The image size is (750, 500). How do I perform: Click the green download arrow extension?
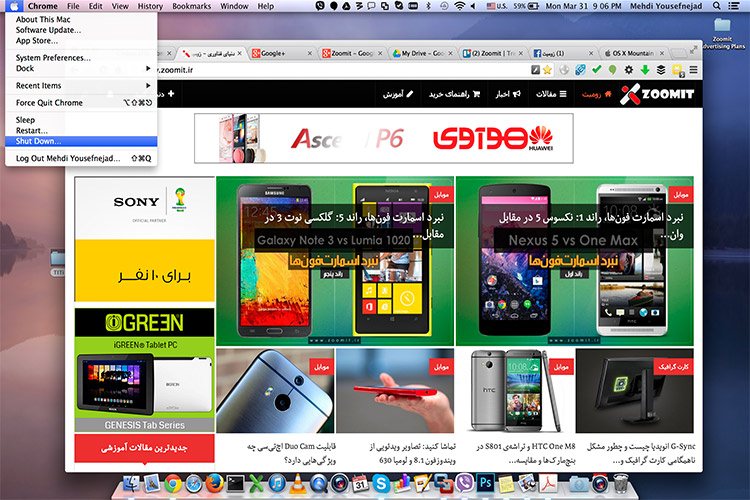[645, 70]
